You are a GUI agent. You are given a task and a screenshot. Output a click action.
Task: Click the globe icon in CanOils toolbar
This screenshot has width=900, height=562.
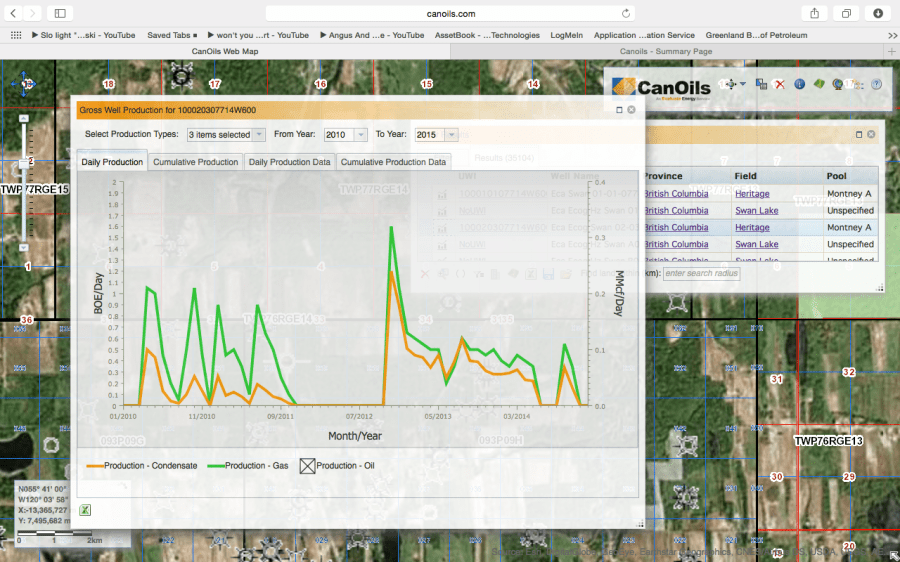837,85
